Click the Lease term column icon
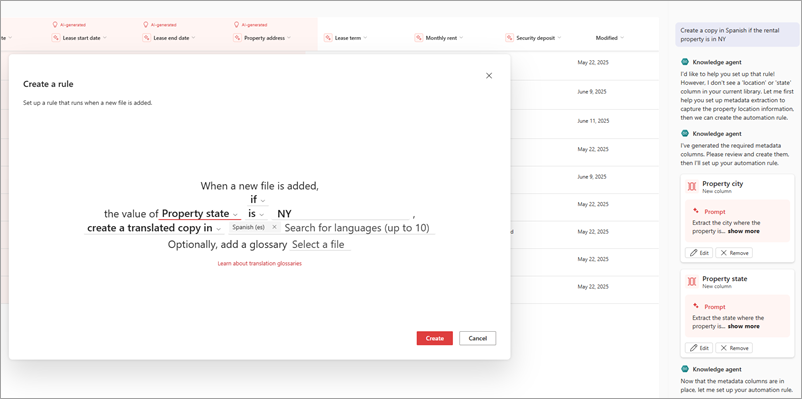This screenshot has height=399, width=802. point(328,38)
